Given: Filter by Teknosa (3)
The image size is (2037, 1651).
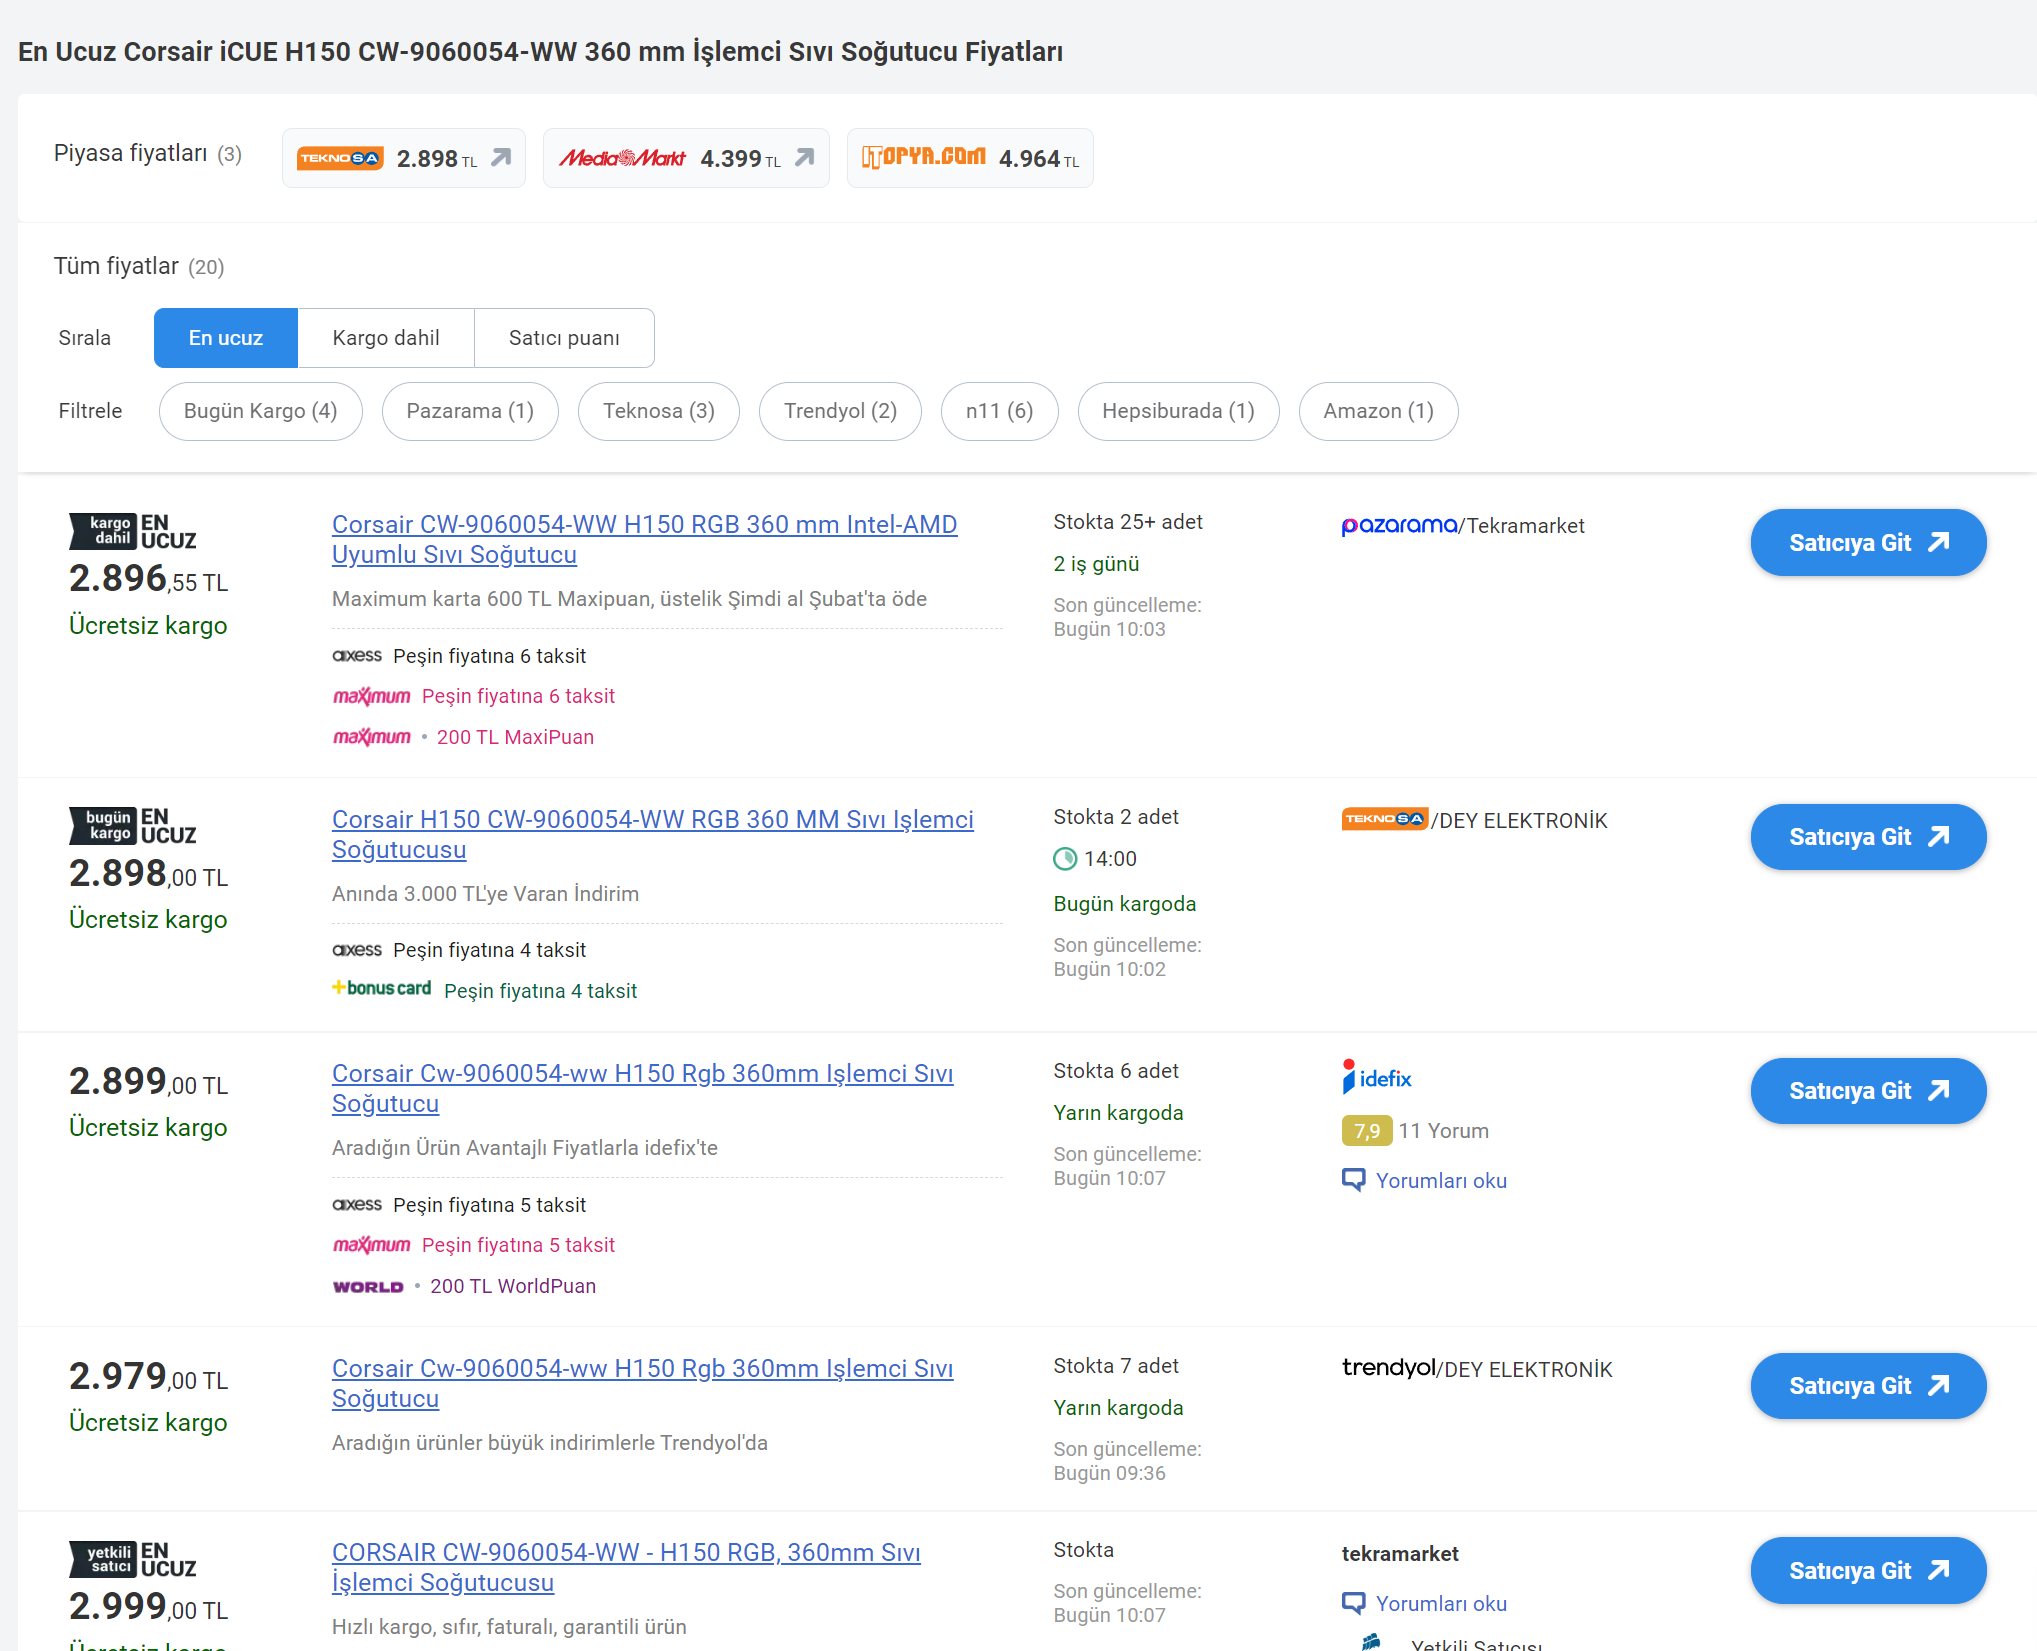Looking at the screenshot, I should pyautogui.click(x=659, y=411).
